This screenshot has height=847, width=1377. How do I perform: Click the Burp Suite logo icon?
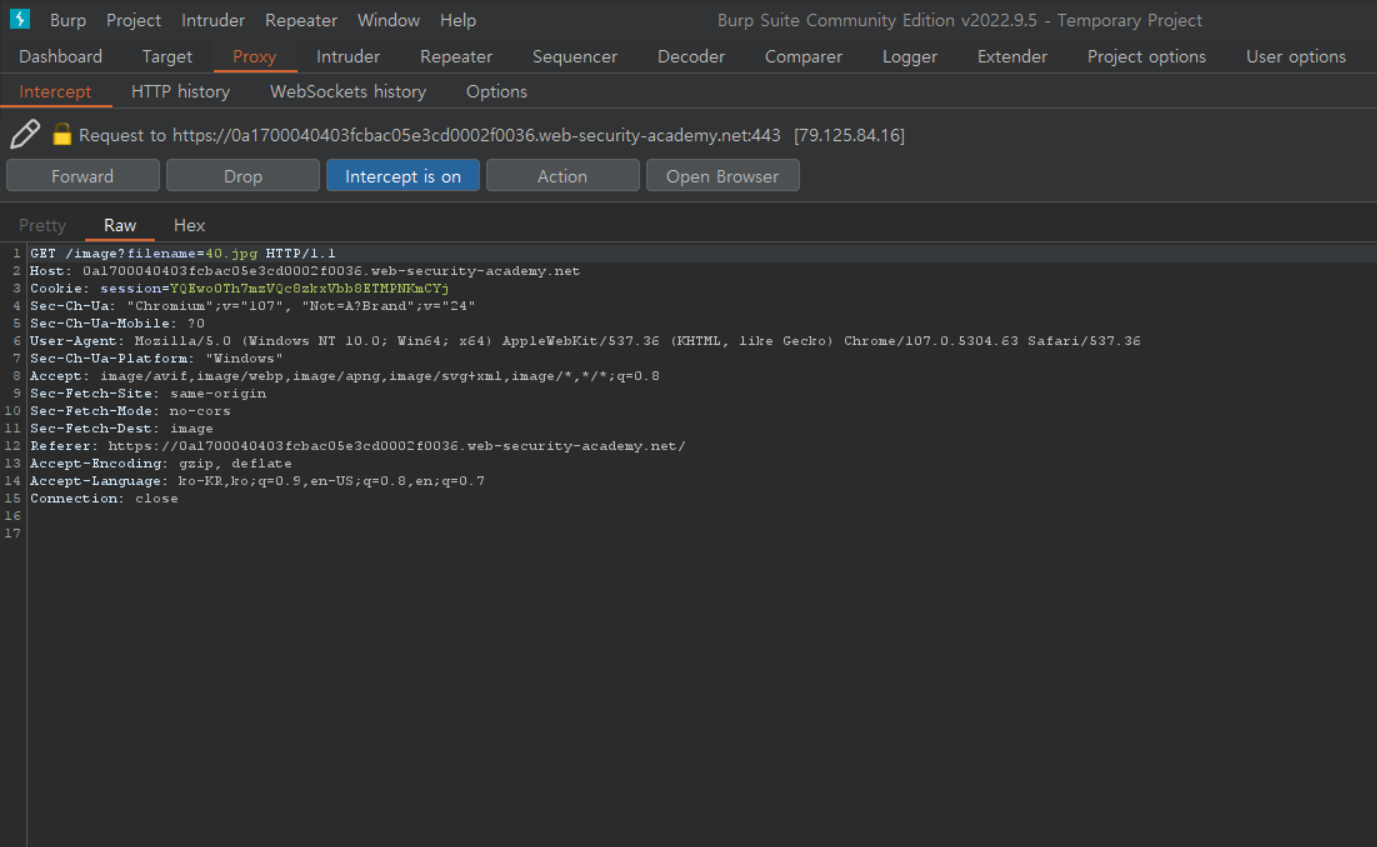pyautogui.click(x=19, y=19)
